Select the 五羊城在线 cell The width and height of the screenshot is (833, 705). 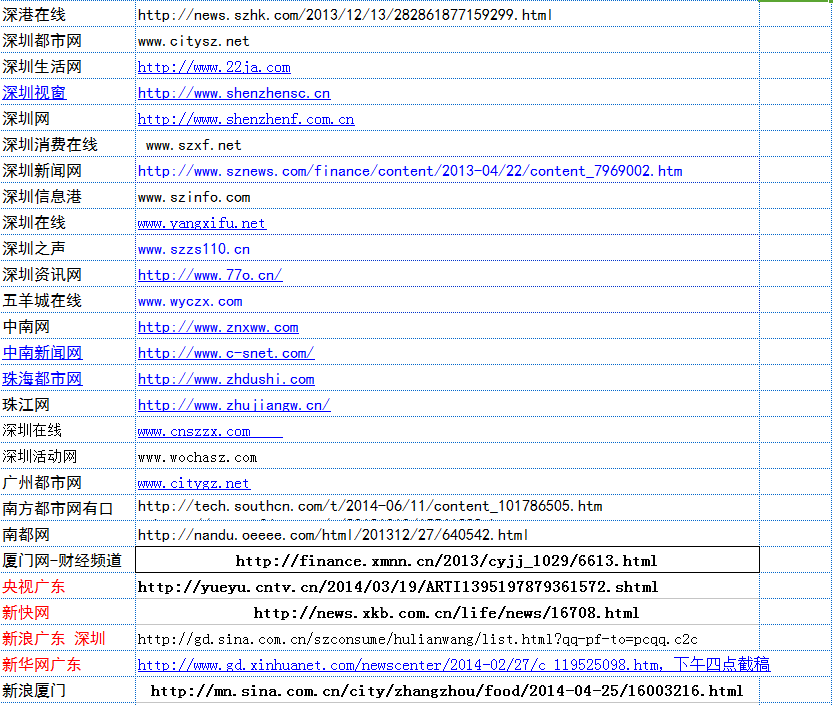click(68, 301)
